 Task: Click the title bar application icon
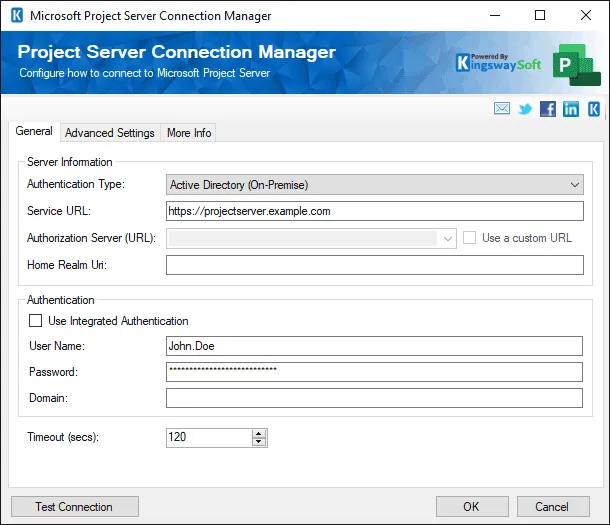[15, 16]
